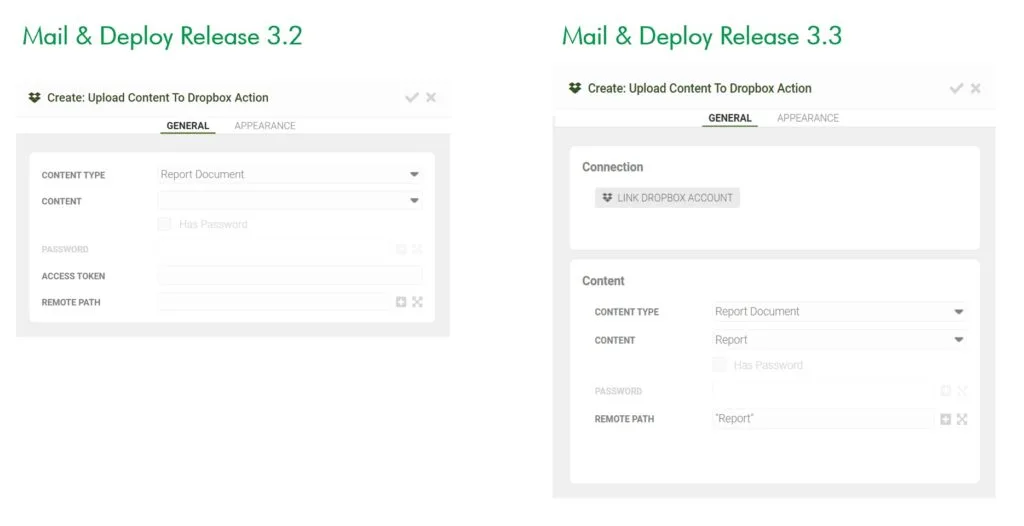Switch to Appearance tab in Release 3.3
Image resolution: width=1024 pixels, height=526 pixels.
pyautogui.click(x=808, y=118)
